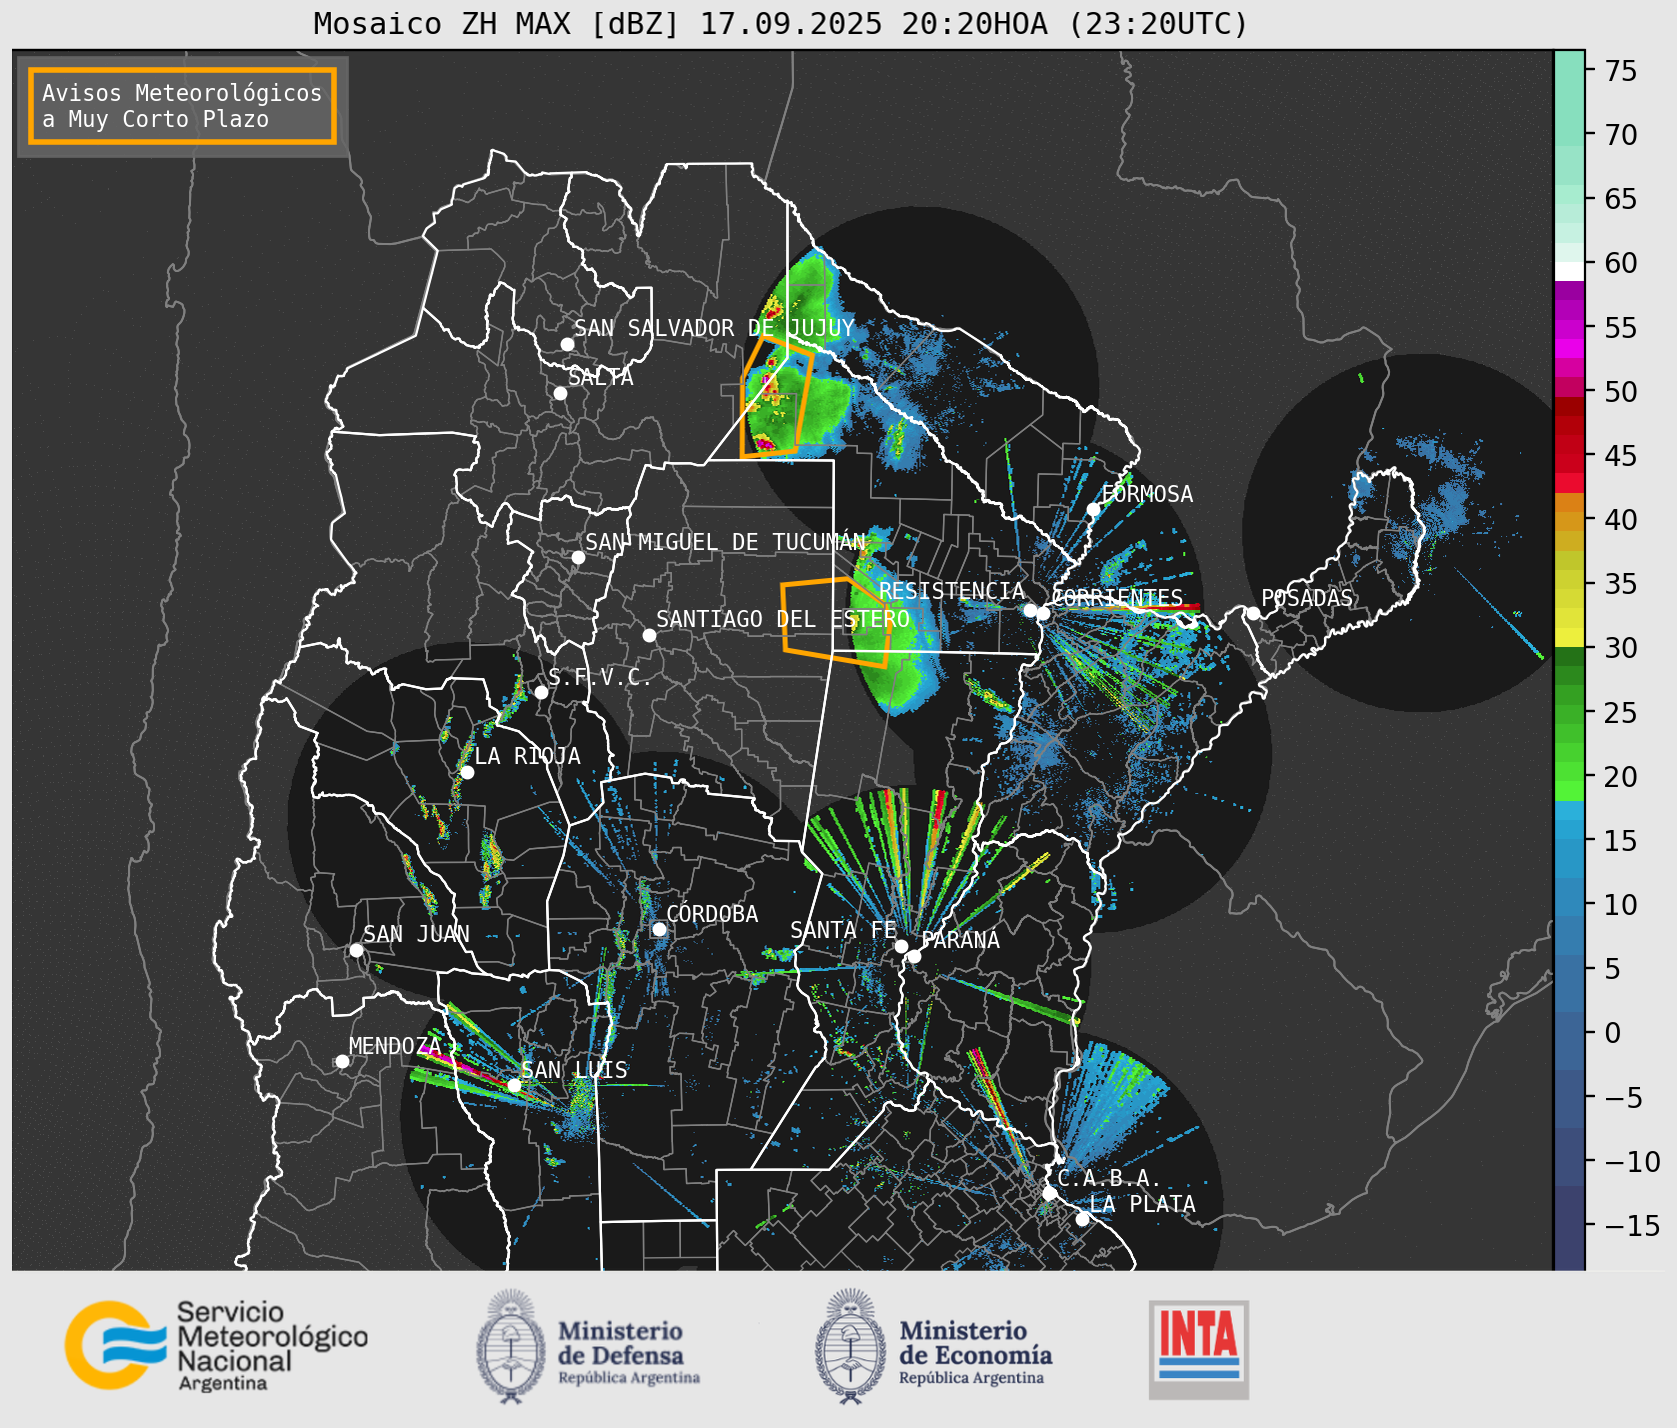The height and width of the screenshot is (1428, 1677).
Task: Click the Avisos Meteorológicos a Muy Corto Plazo legend box
Action: [x=182, y=106]
